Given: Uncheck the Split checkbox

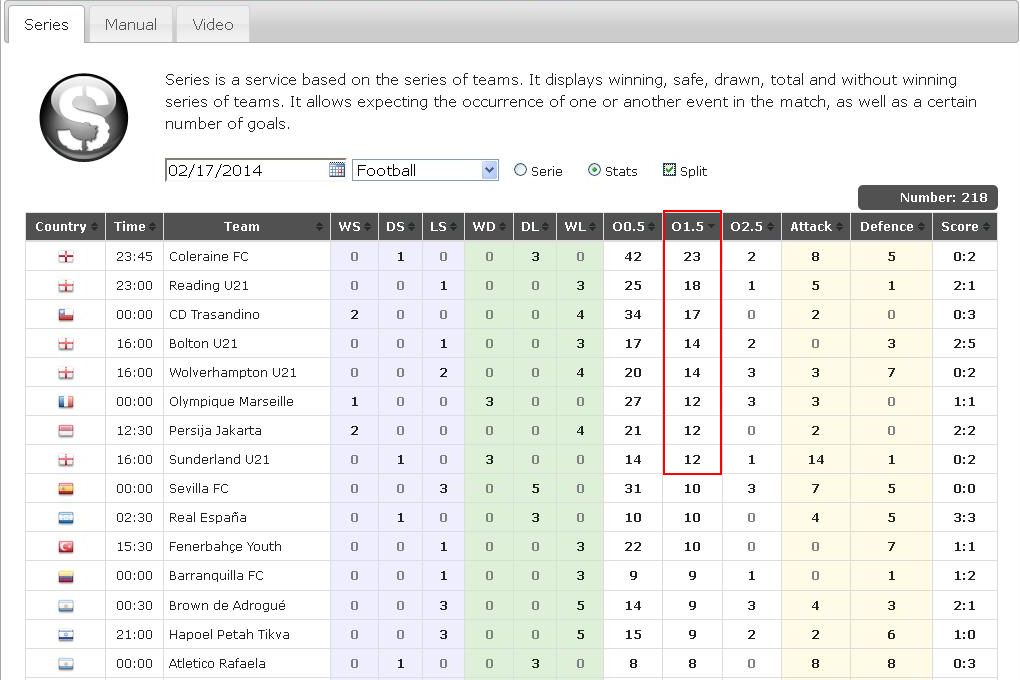Looking at the screenshot, I should 669,170.
